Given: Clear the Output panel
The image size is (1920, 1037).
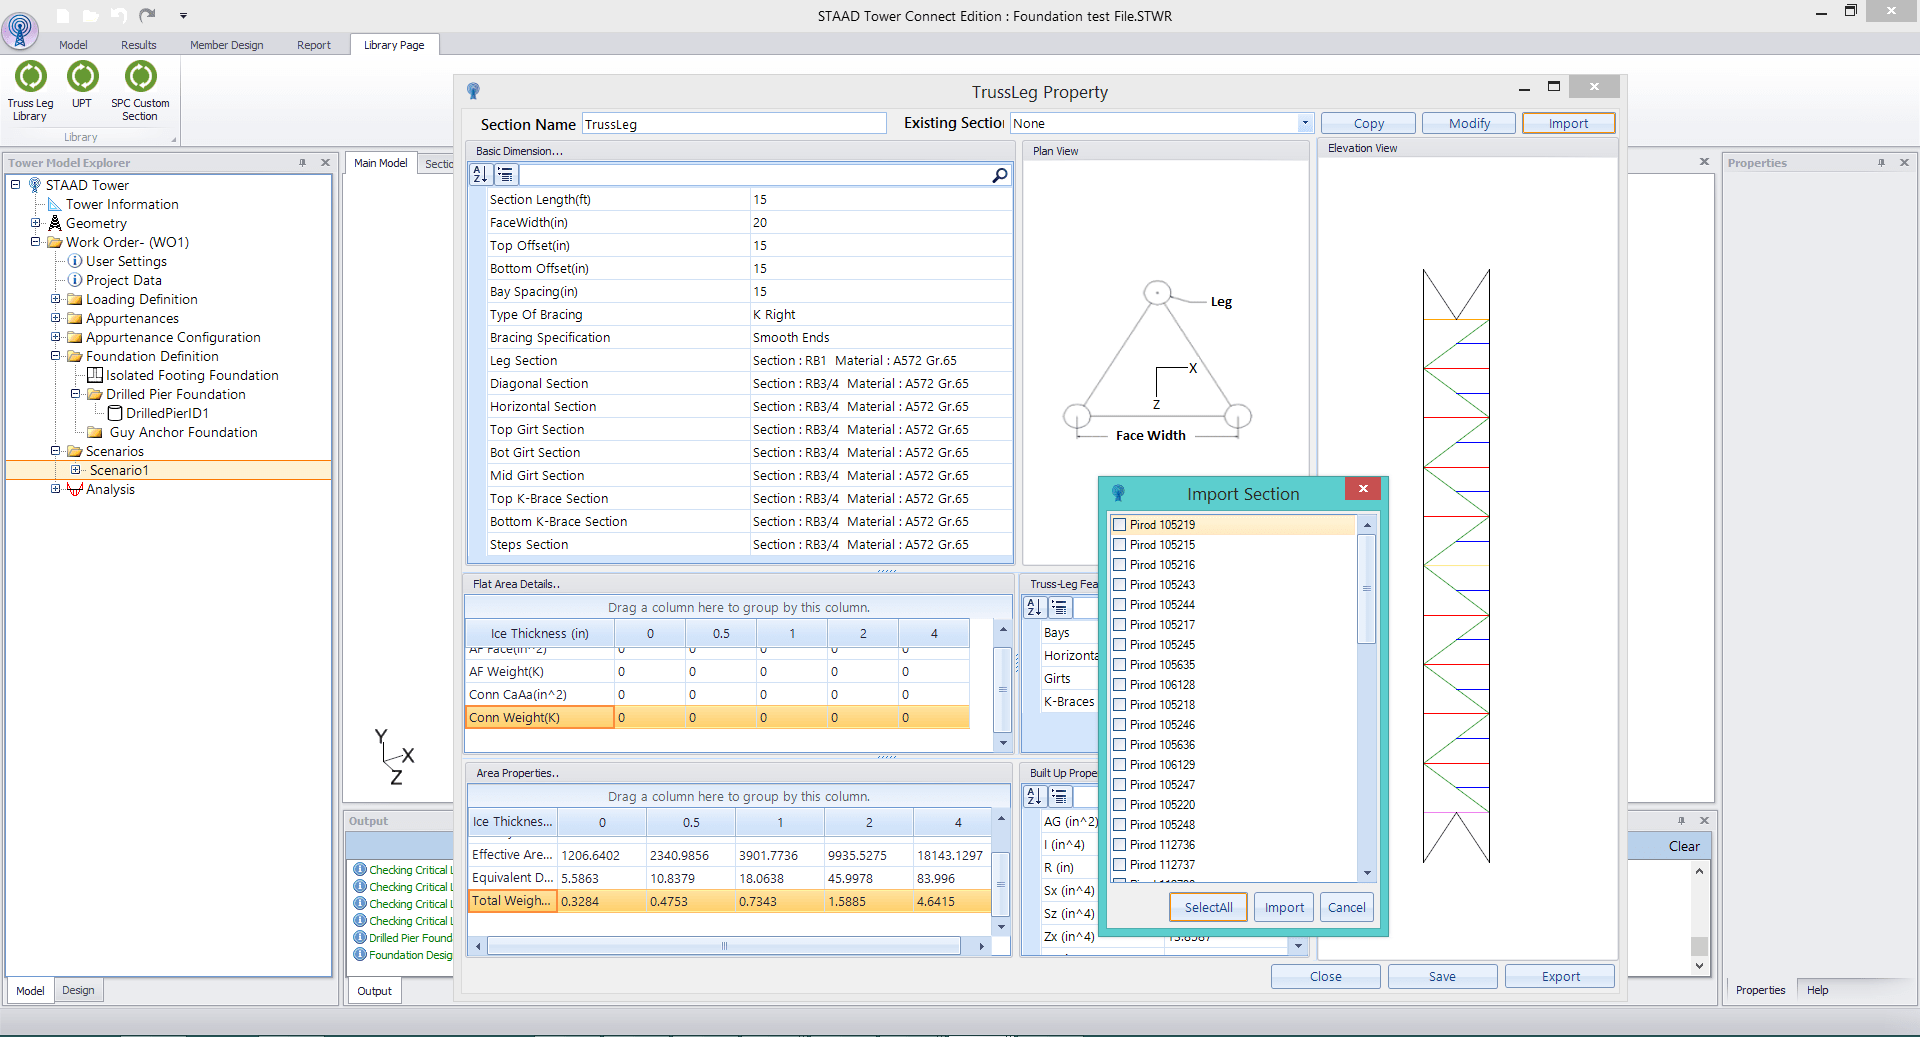Looking at the screenshot, I should pyautogui.click(x=1683, y=846).
